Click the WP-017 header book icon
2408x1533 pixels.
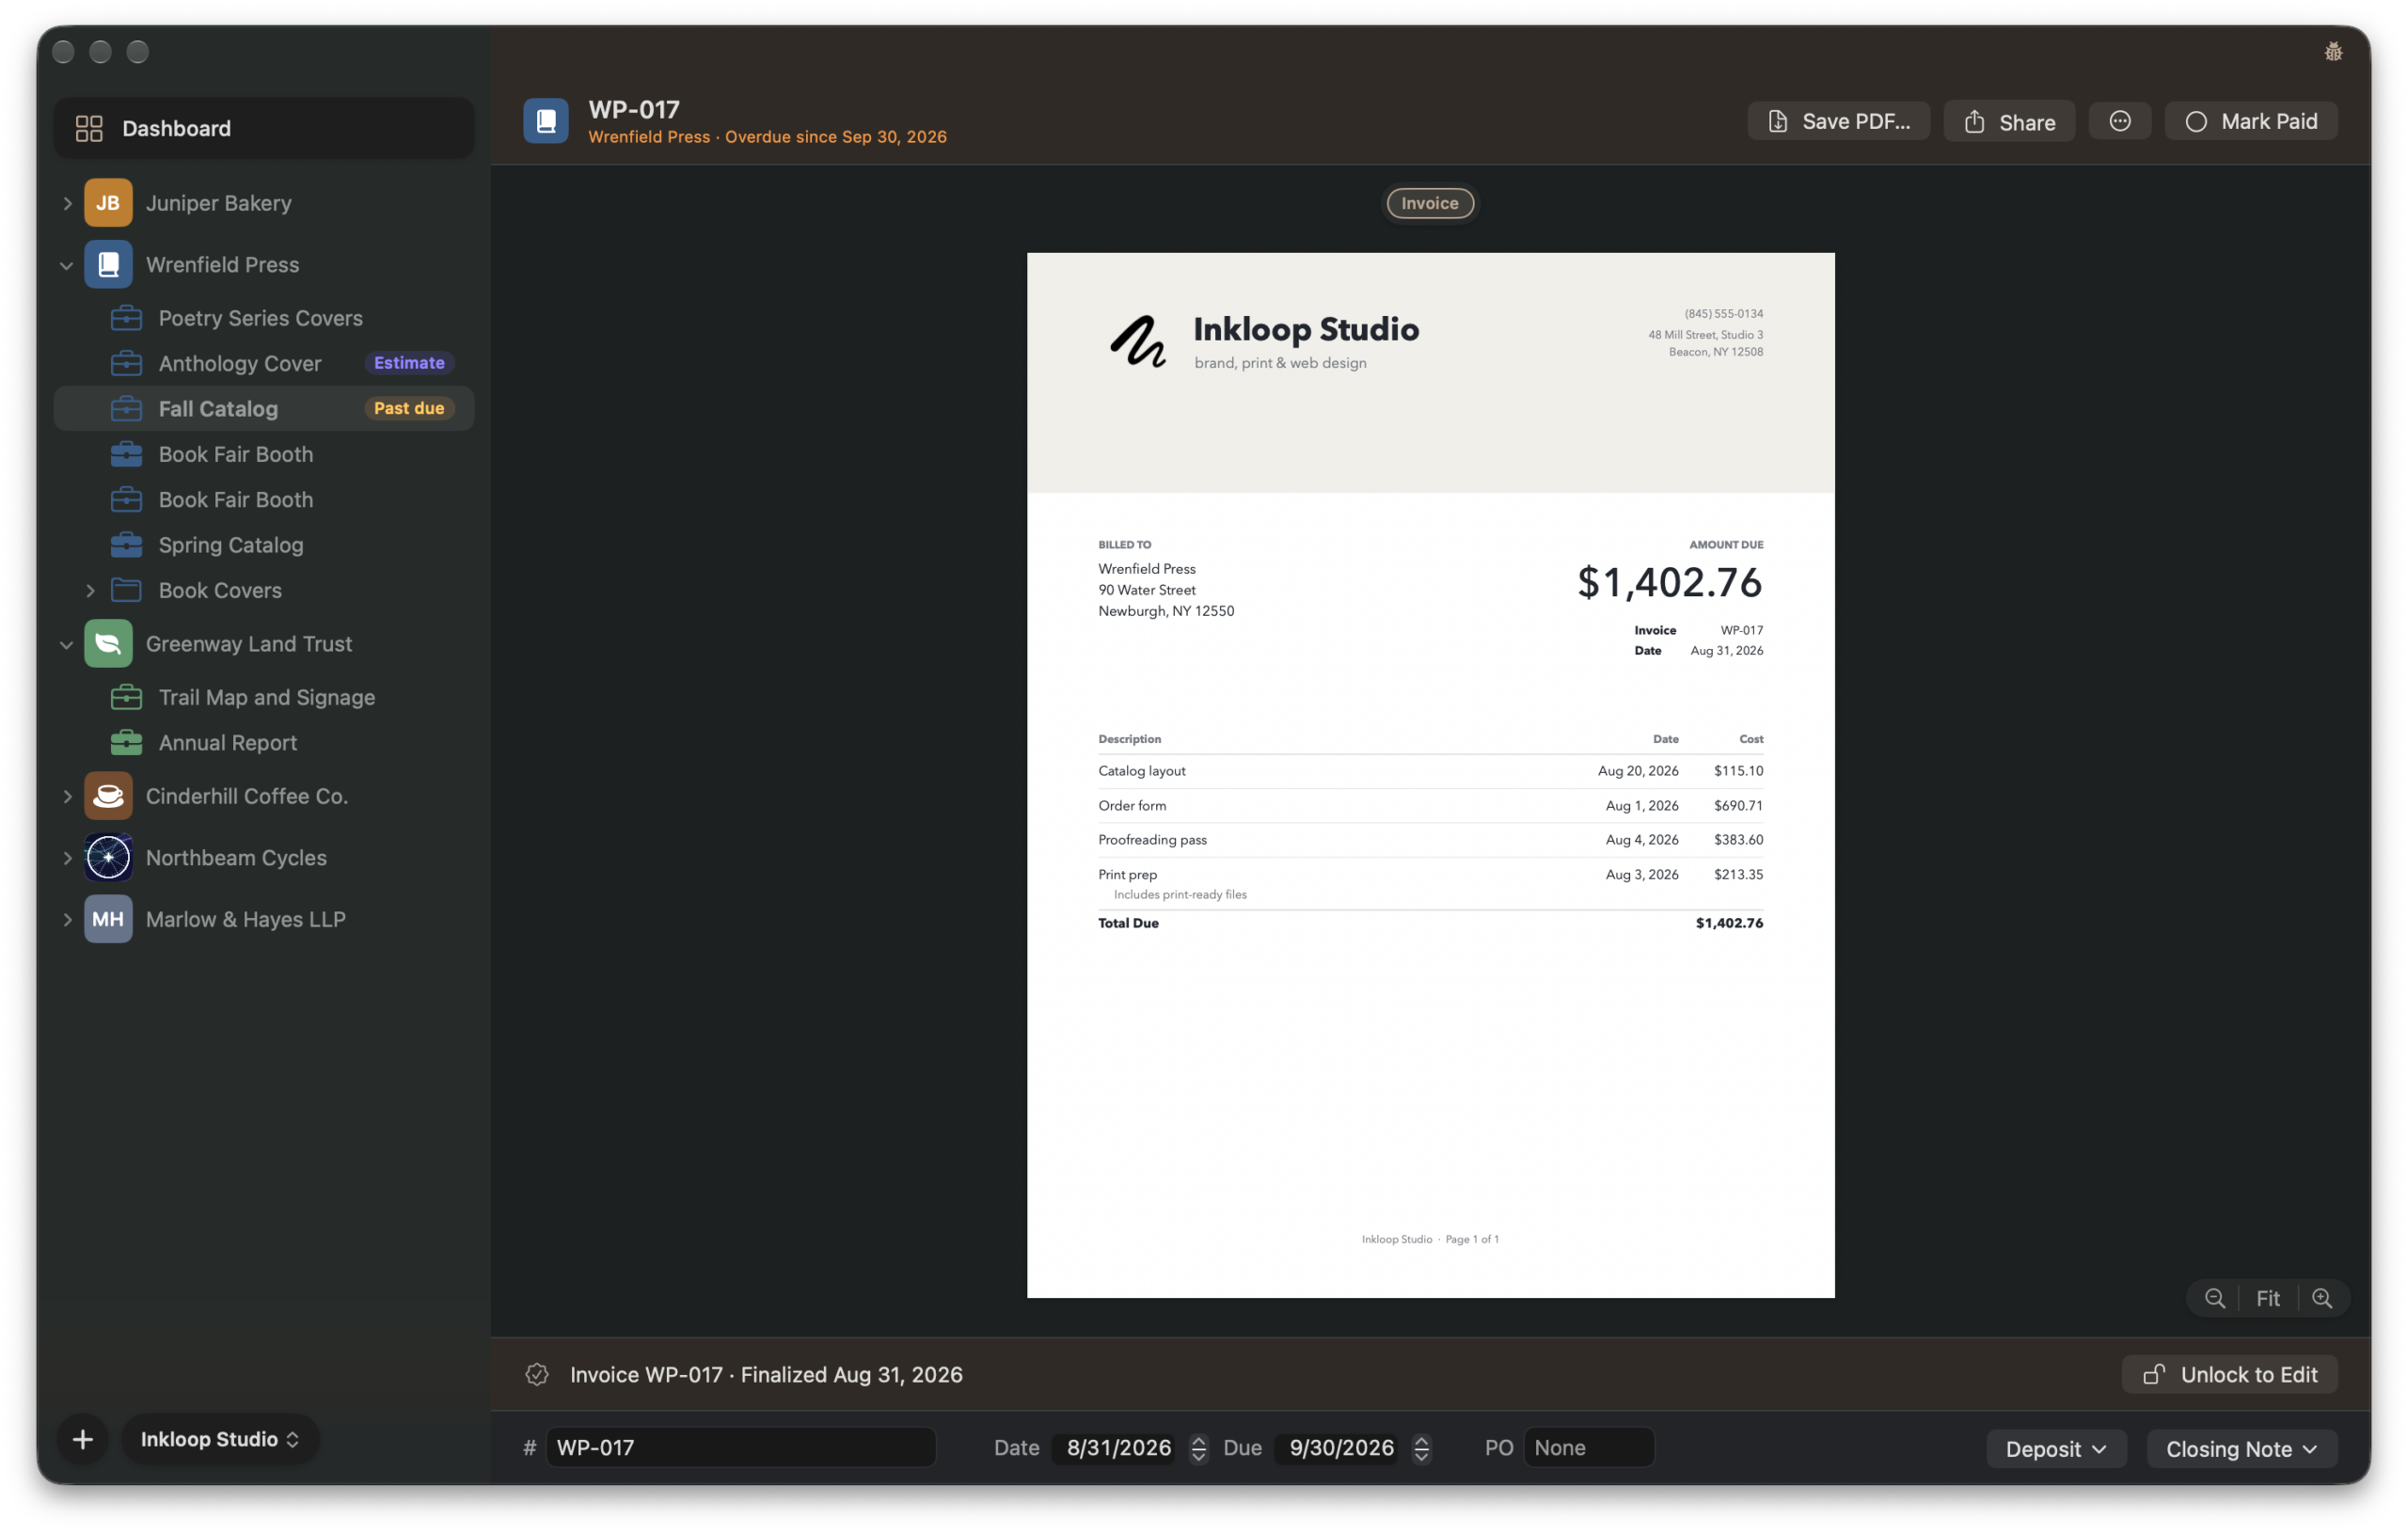546,122
